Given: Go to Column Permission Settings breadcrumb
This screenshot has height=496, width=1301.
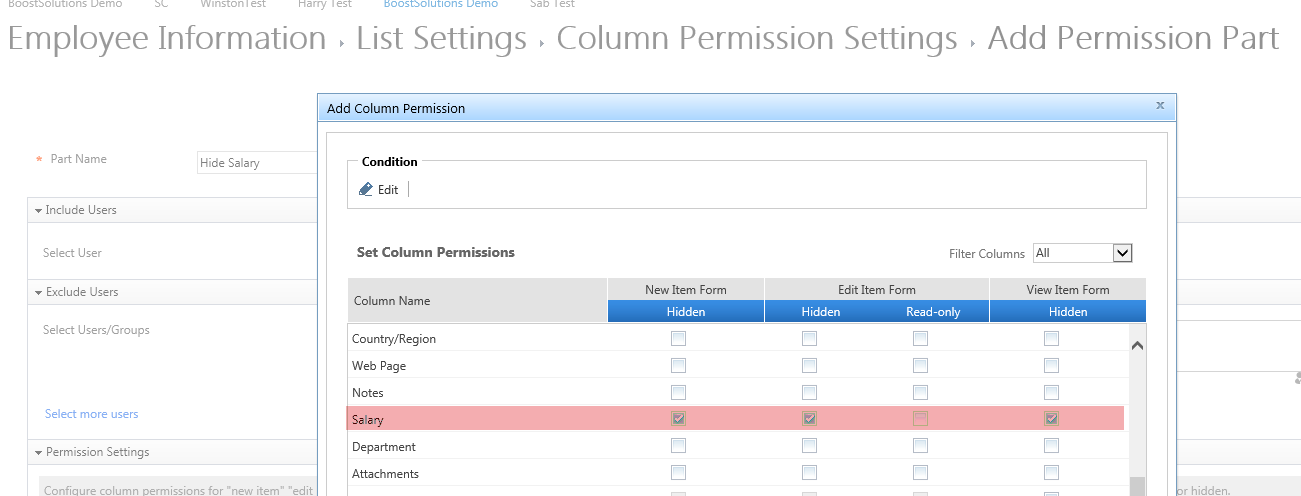Looking at the screenshot, I should tap(757, 39).
